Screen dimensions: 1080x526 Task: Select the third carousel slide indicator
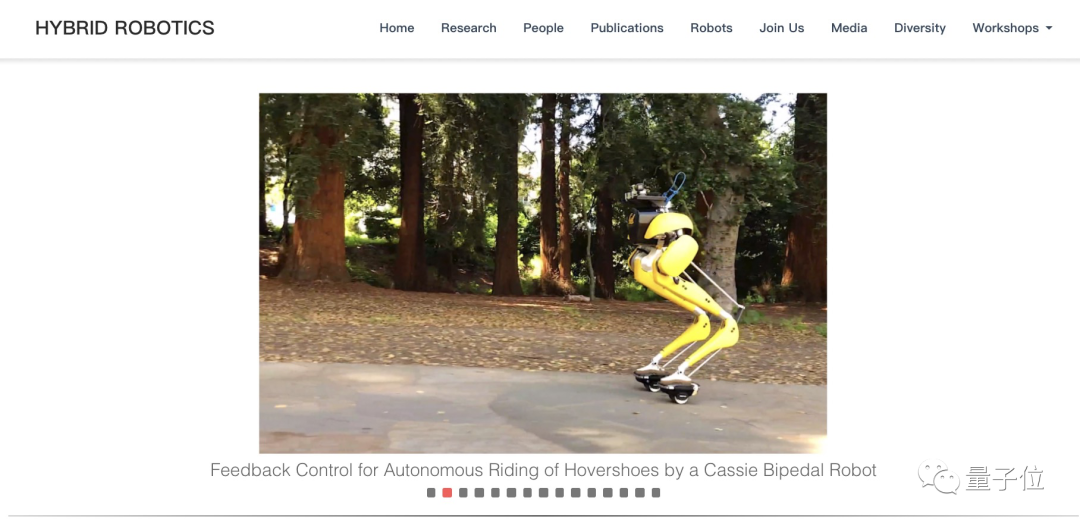coord(463,492)
